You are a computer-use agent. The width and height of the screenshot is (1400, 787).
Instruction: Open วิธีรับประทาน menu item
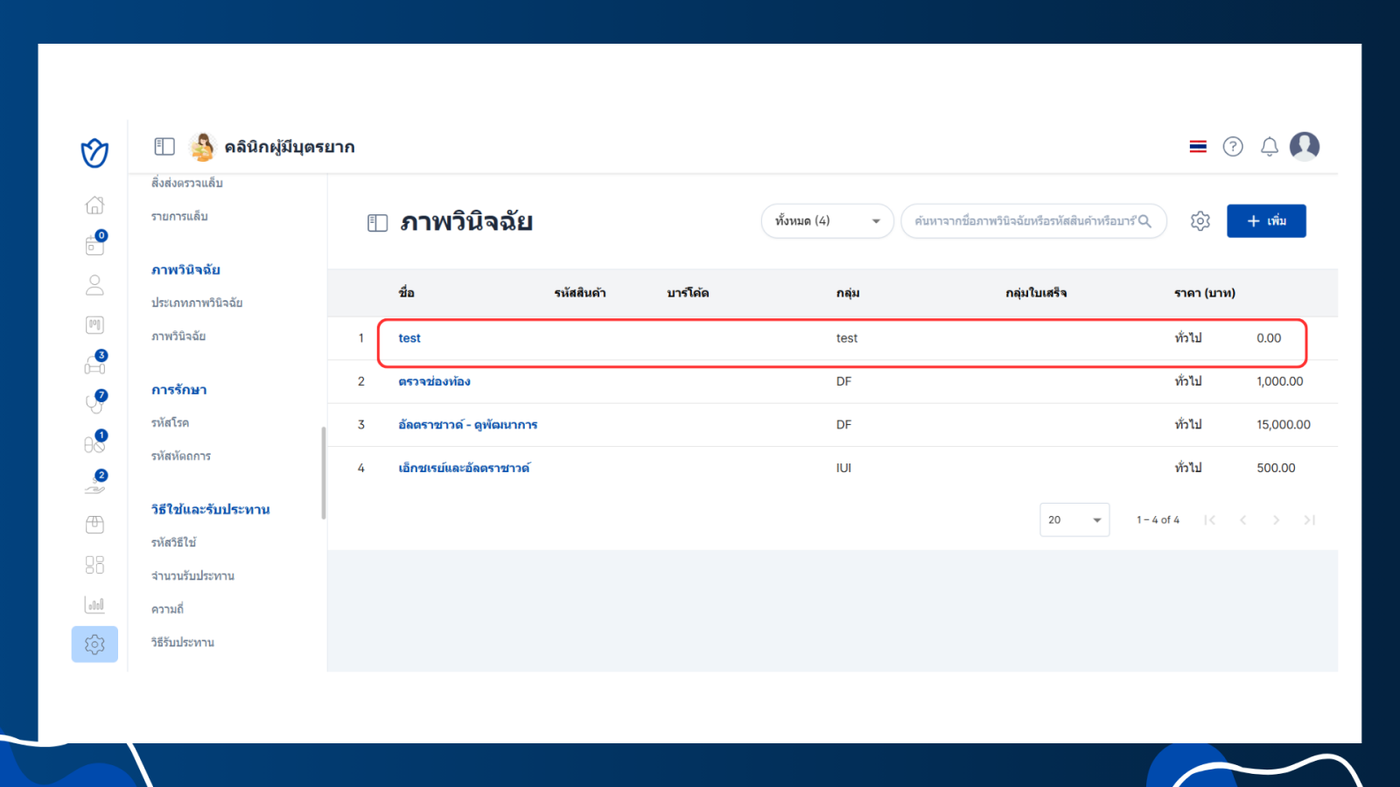[x=182, y=642]
